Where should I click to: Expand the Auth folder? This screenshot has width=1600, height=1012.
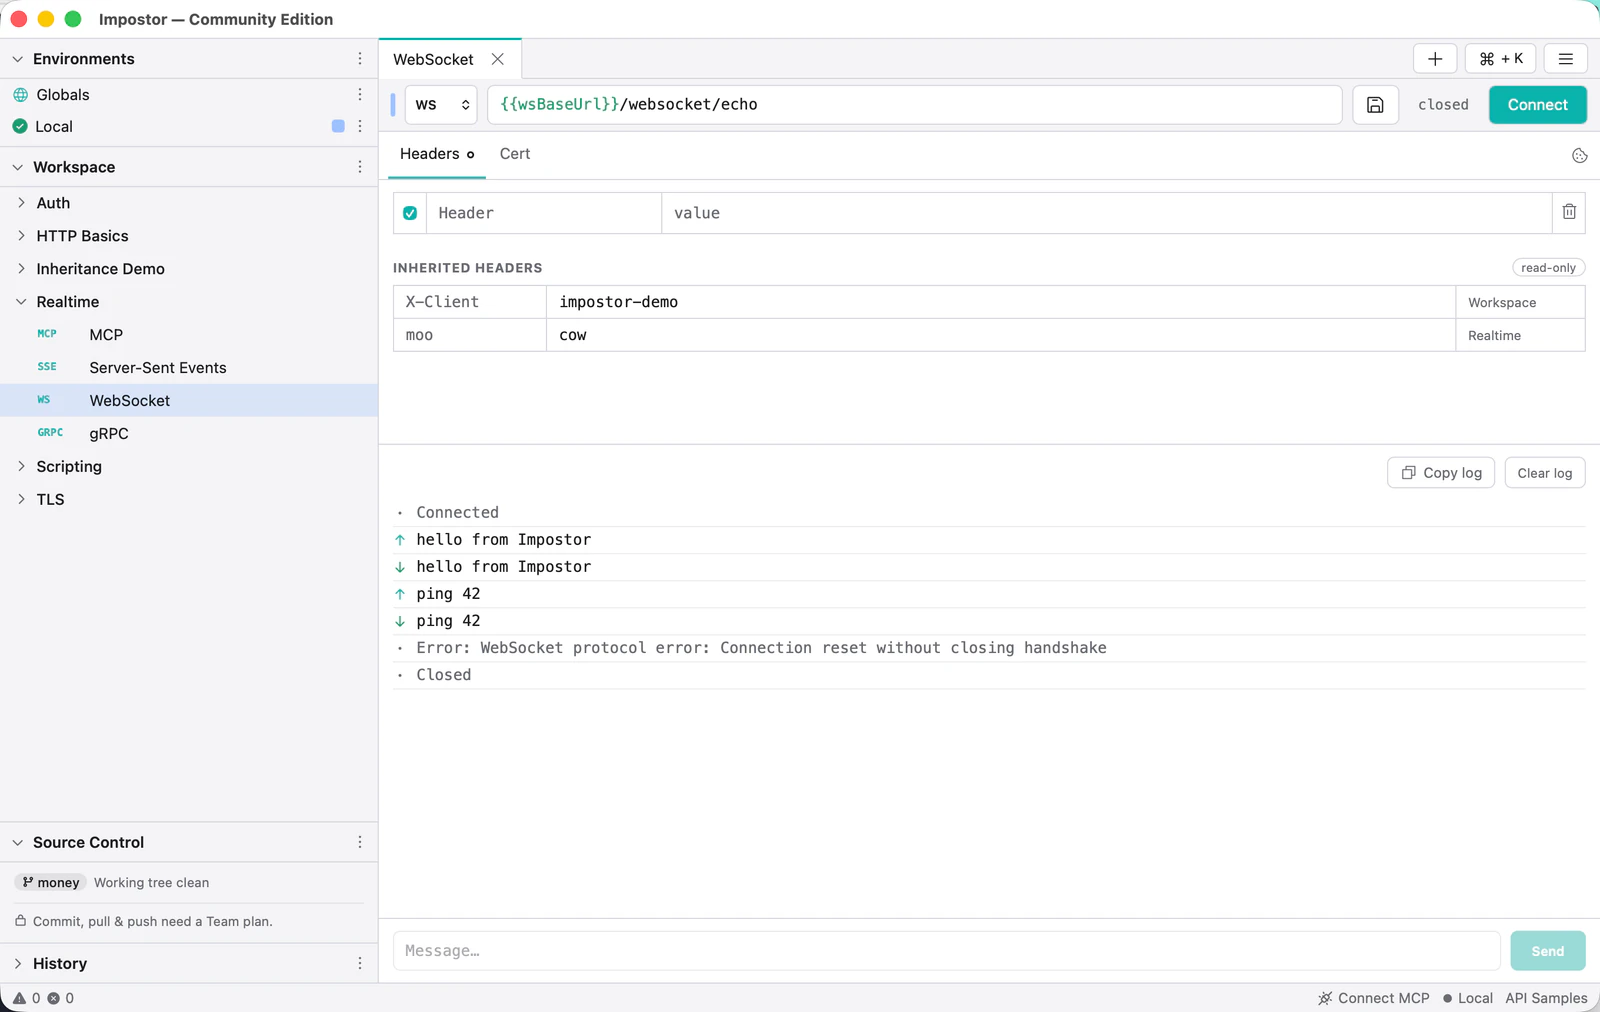point(21,202)
